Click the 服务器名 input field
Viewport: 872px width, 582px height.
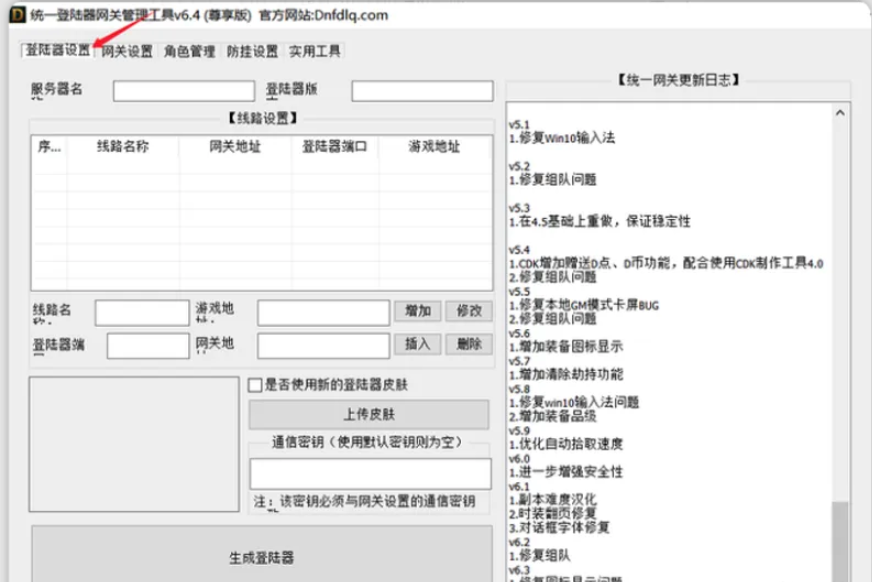[x=183, y=90]
